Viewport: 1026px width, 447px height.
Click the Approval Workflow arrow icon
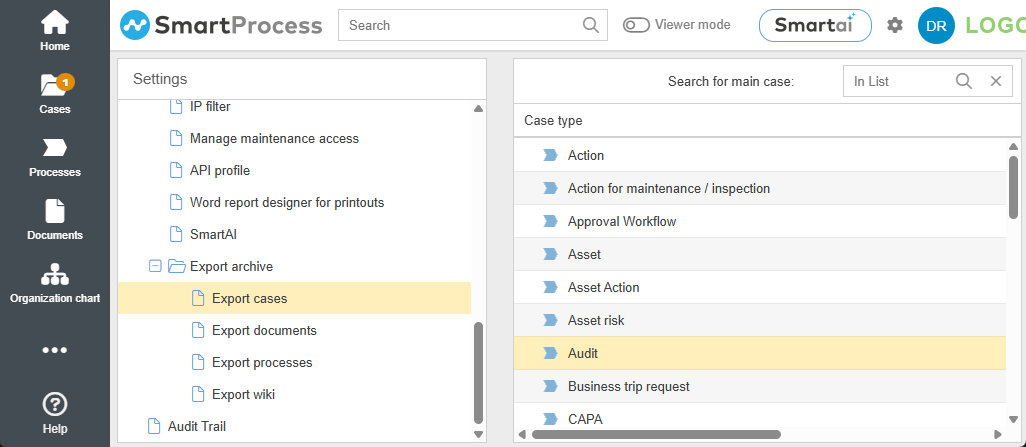(550, 221)
